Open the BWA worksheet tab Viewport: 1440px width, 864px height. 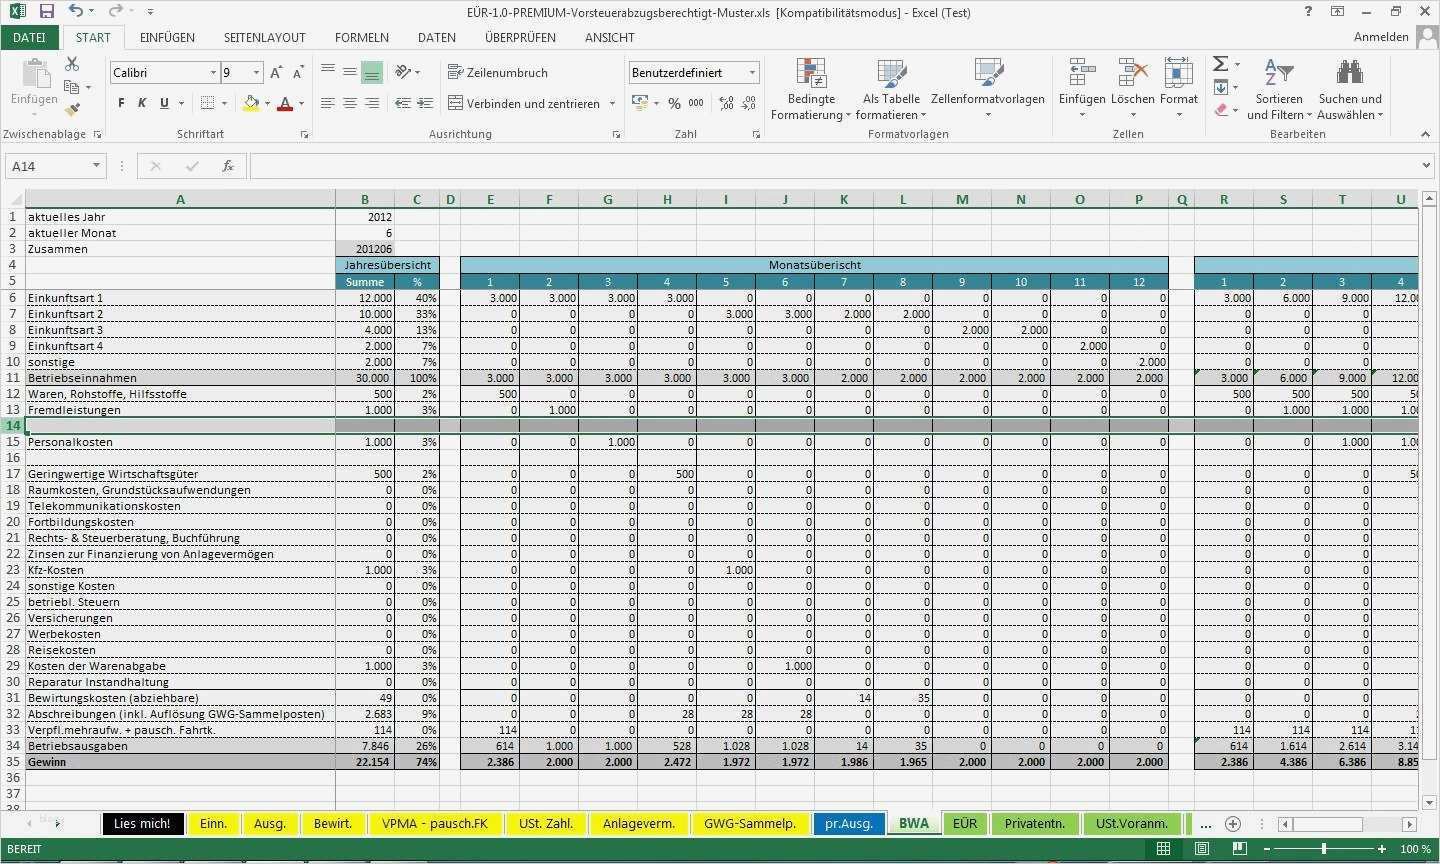point(913,823)
